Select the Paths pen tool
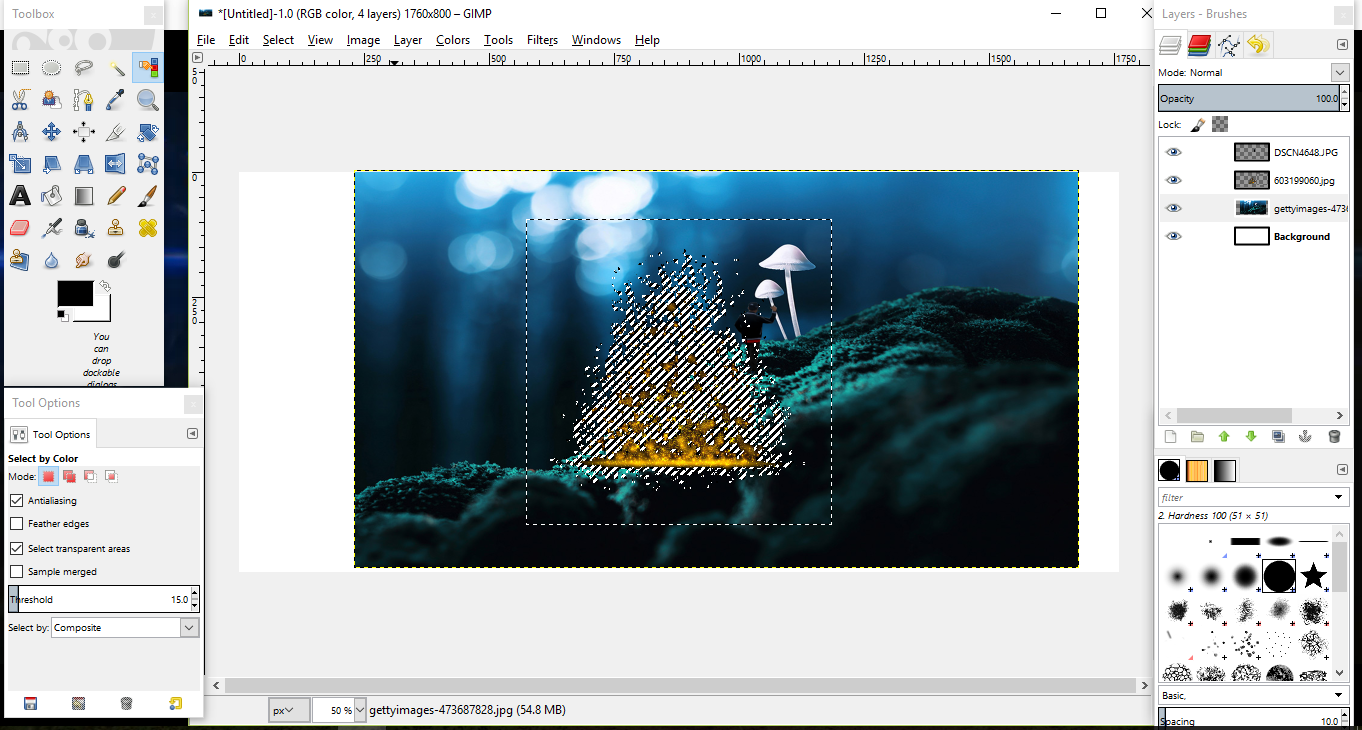1362x730 pixels. coord(84,100)
